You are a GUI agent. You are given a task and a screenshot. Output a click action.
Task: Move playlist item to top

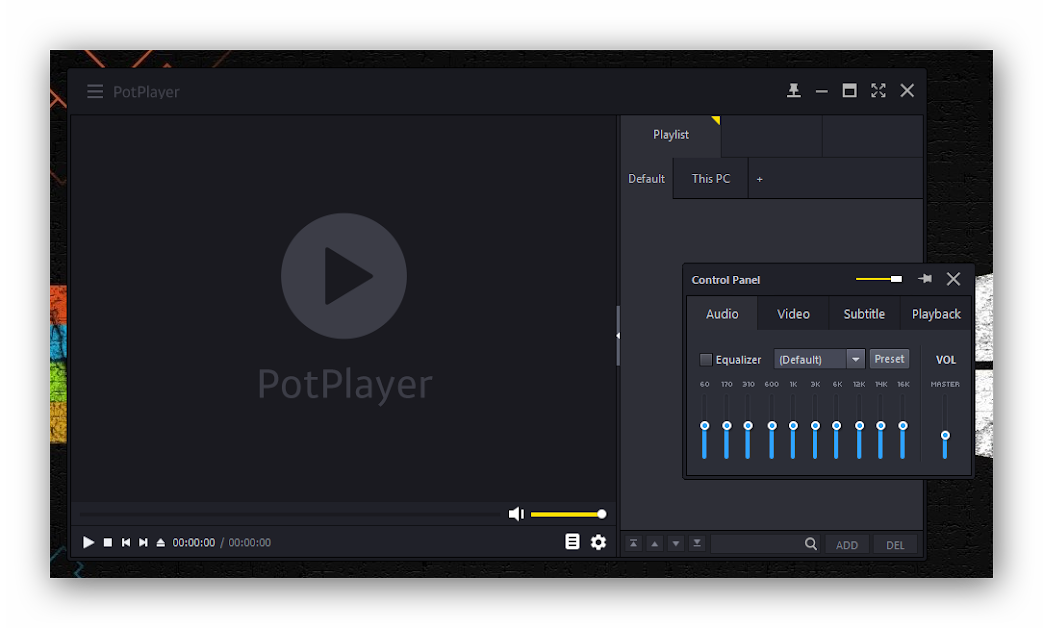(x=633, y=544)
